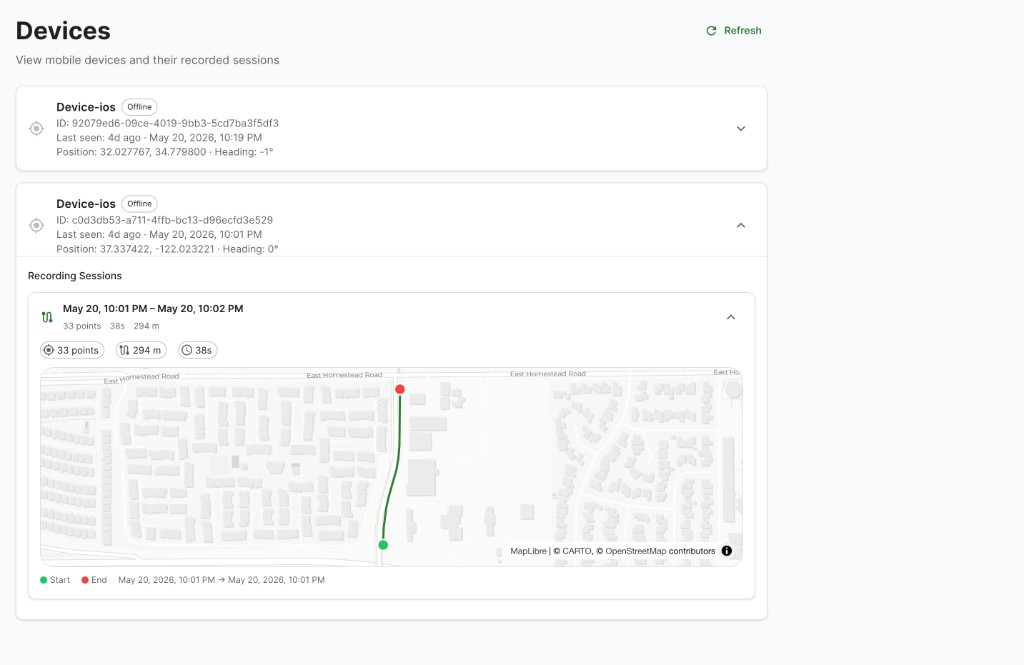1024x665 pixels.
Task: Click the red end marker on map
Action: [x=400, y=389]
